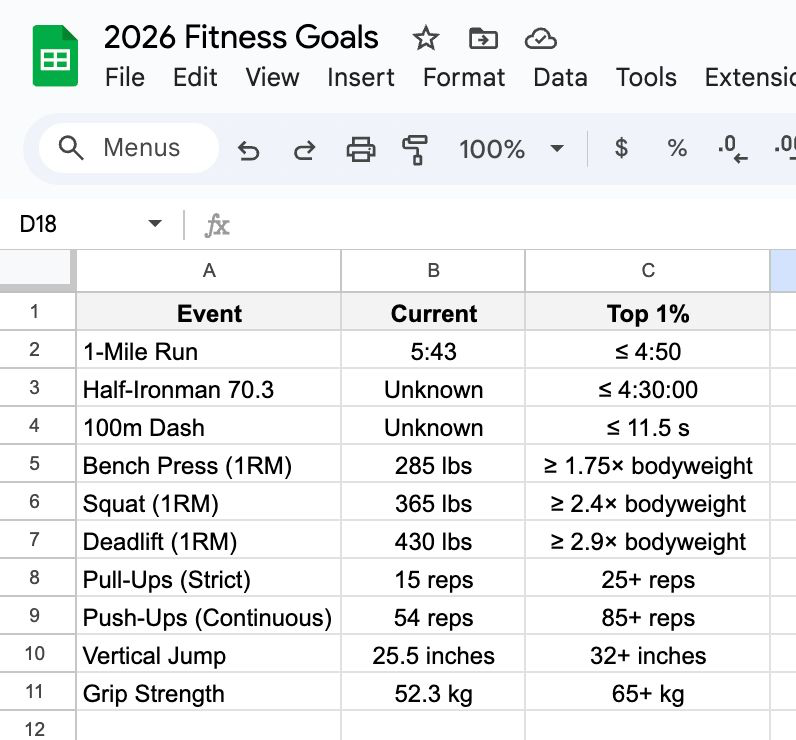This screenshot has height=740, width=796.
Task: Select the 285 lbs cell
Action: (x=433, y=464)
